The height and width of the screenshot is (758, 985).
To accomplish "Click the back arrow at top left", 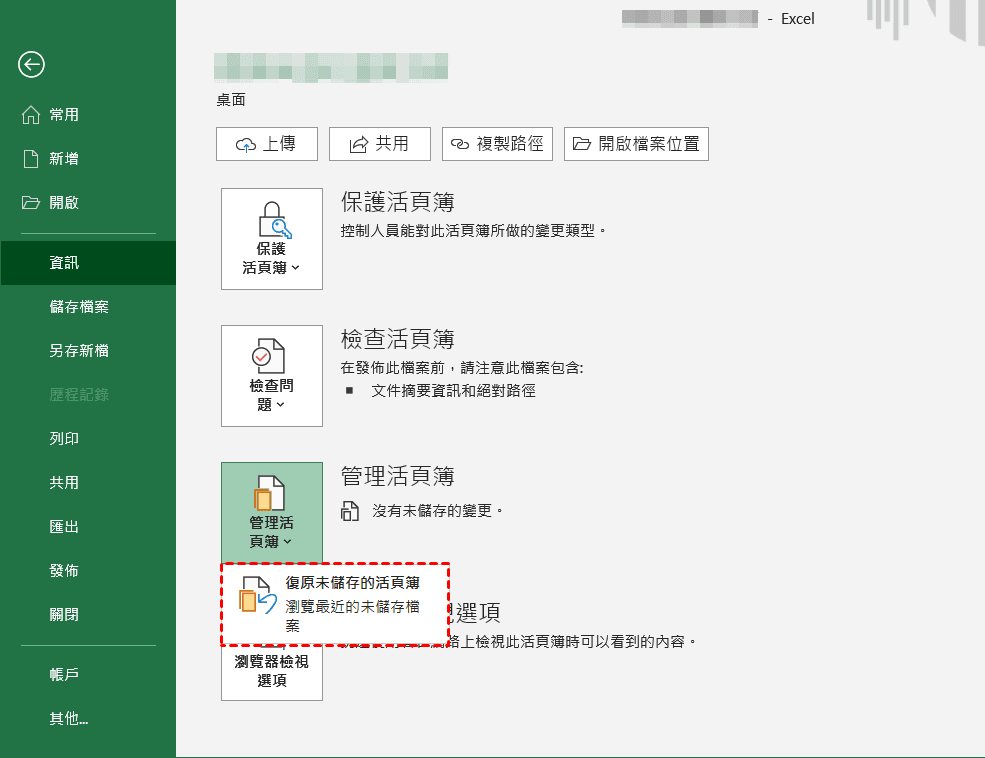I will (x=31, y=65).
